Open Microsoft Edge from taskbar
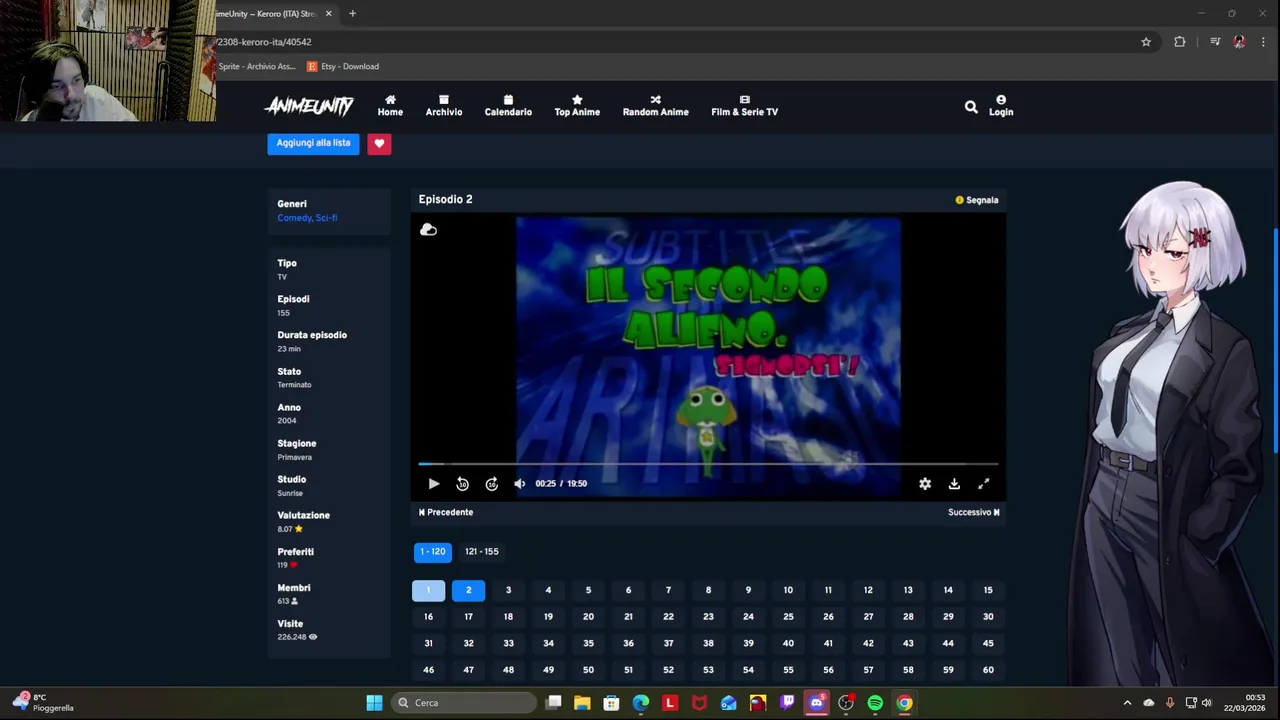 pyautogui.click(x=640, y=703)
